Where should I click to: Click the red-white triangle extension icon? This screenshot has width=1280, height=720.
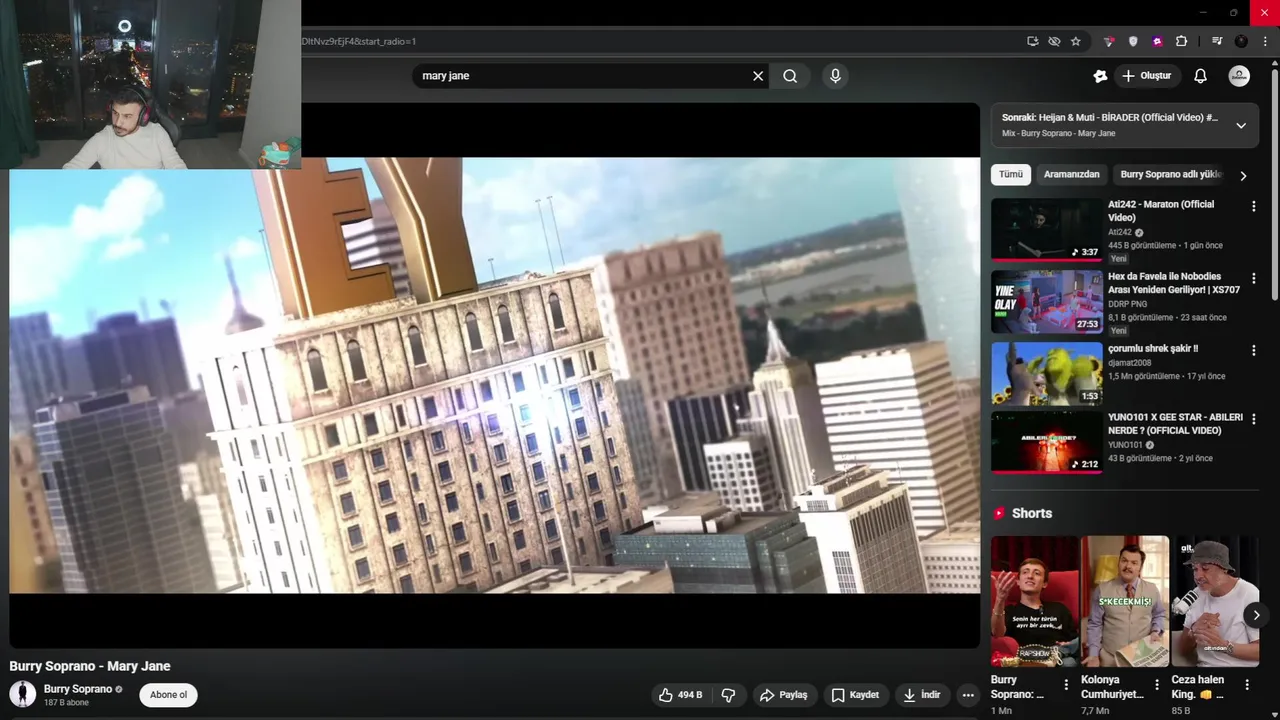click(x=1109, y=41)
